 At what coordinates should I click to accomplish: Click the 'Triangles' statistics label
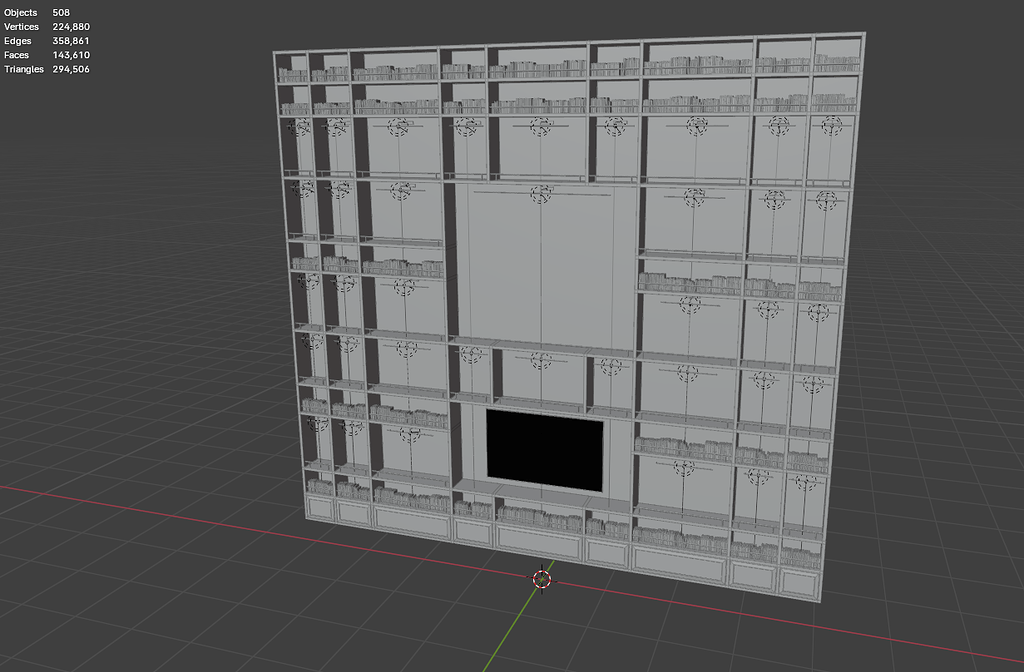(x=24, y=69)
